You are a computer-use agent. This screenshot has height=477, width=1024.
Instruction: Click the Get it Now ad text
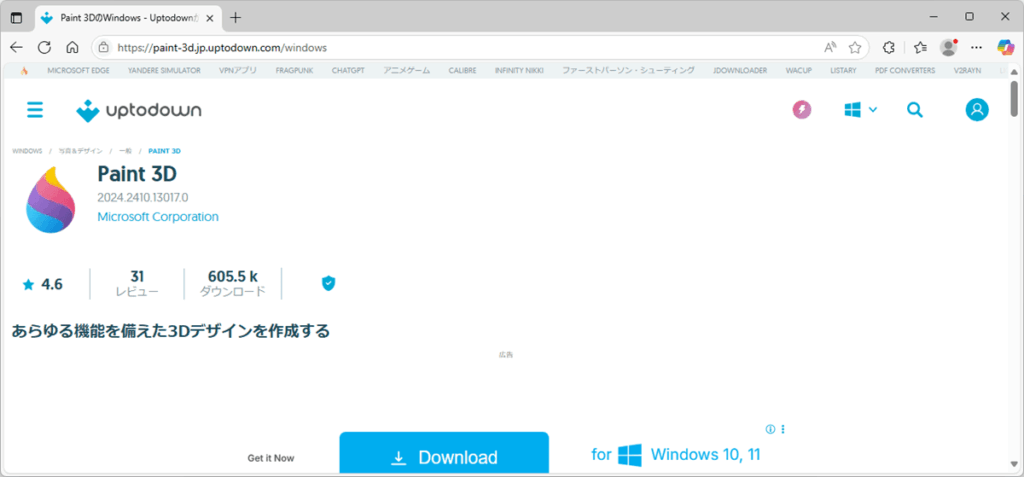271,458
